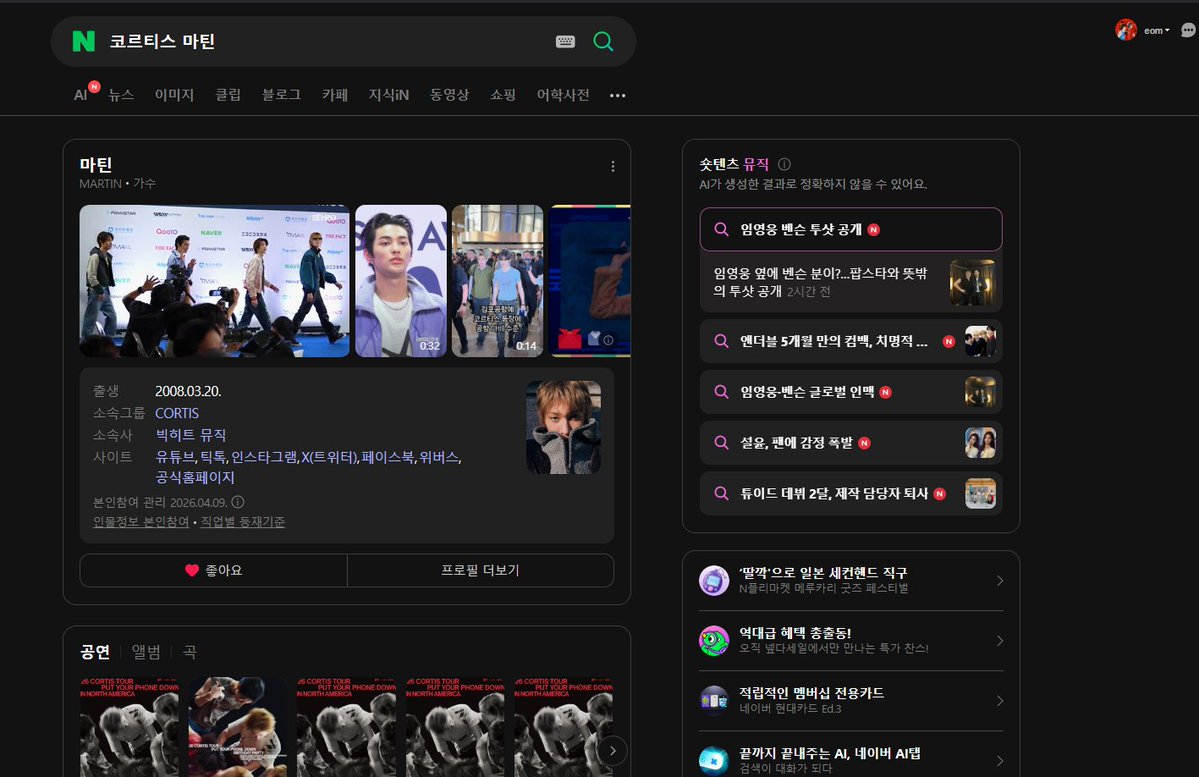Expand the 끝까지 끝내주는 AI arrow
The height and width of the screenshot is (777, 1199).
point(999,761)
